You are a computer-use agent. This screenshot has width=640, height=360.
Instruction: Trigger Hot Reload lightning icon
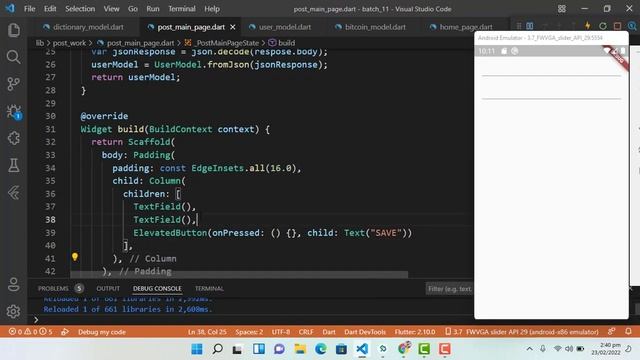click(588, 26)
